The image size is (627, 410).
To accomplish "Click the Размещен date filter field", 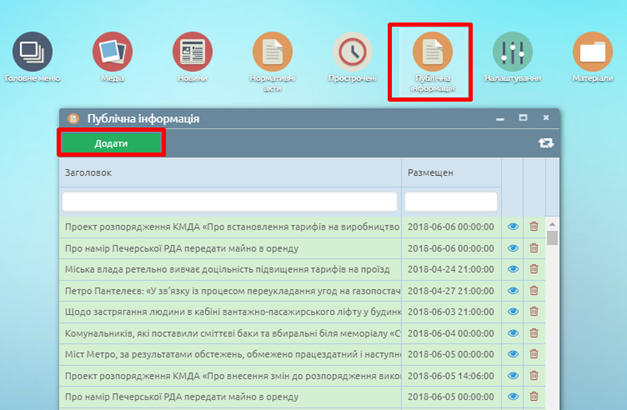I will (x=449, y=202).
